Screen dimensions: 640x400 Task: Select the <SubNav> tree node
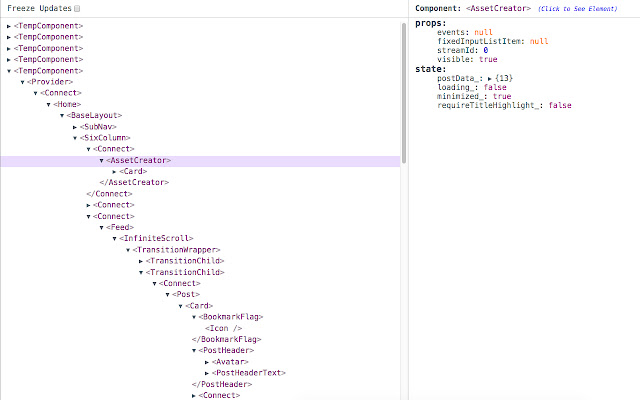pos(98,127)
